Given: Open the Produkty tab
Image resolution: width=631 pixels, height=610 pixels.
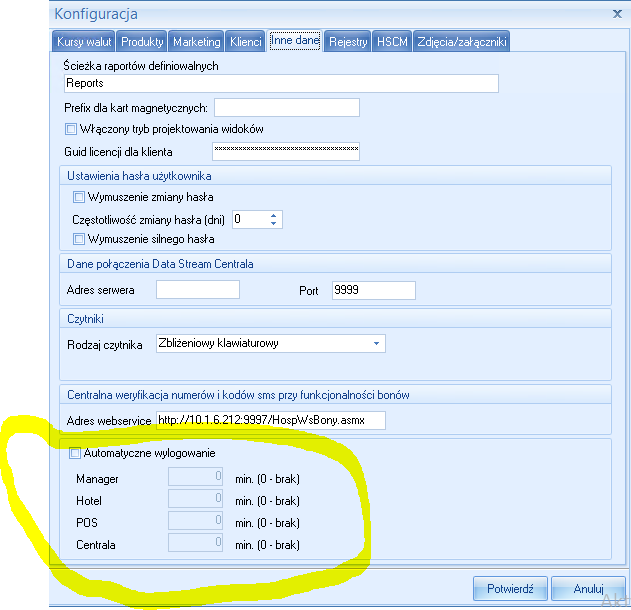Looking at the screenshot, I should click(x=142, y=41).
